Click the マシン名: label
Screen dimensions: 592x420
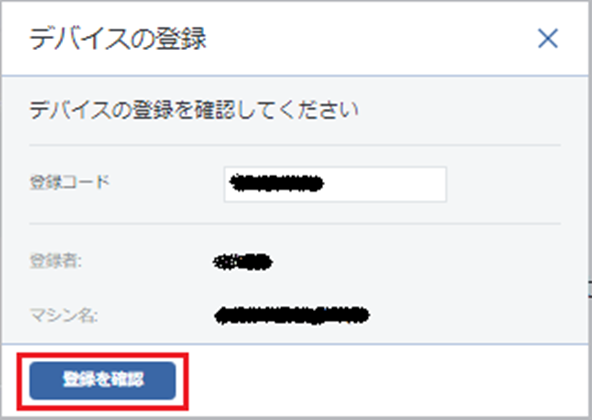click(x=64, y=315)
